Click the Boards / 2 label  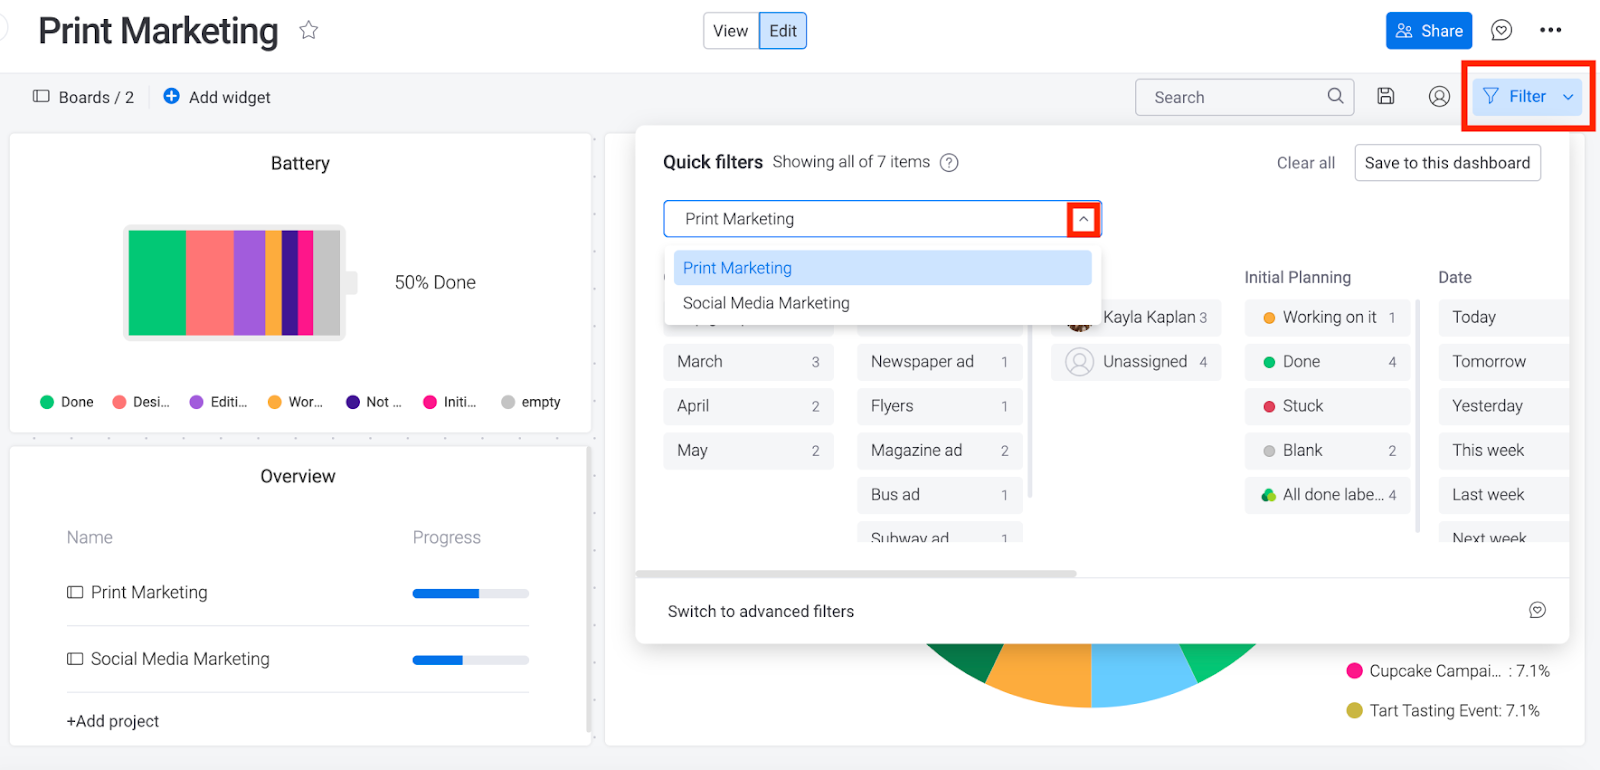click(96, 97)
